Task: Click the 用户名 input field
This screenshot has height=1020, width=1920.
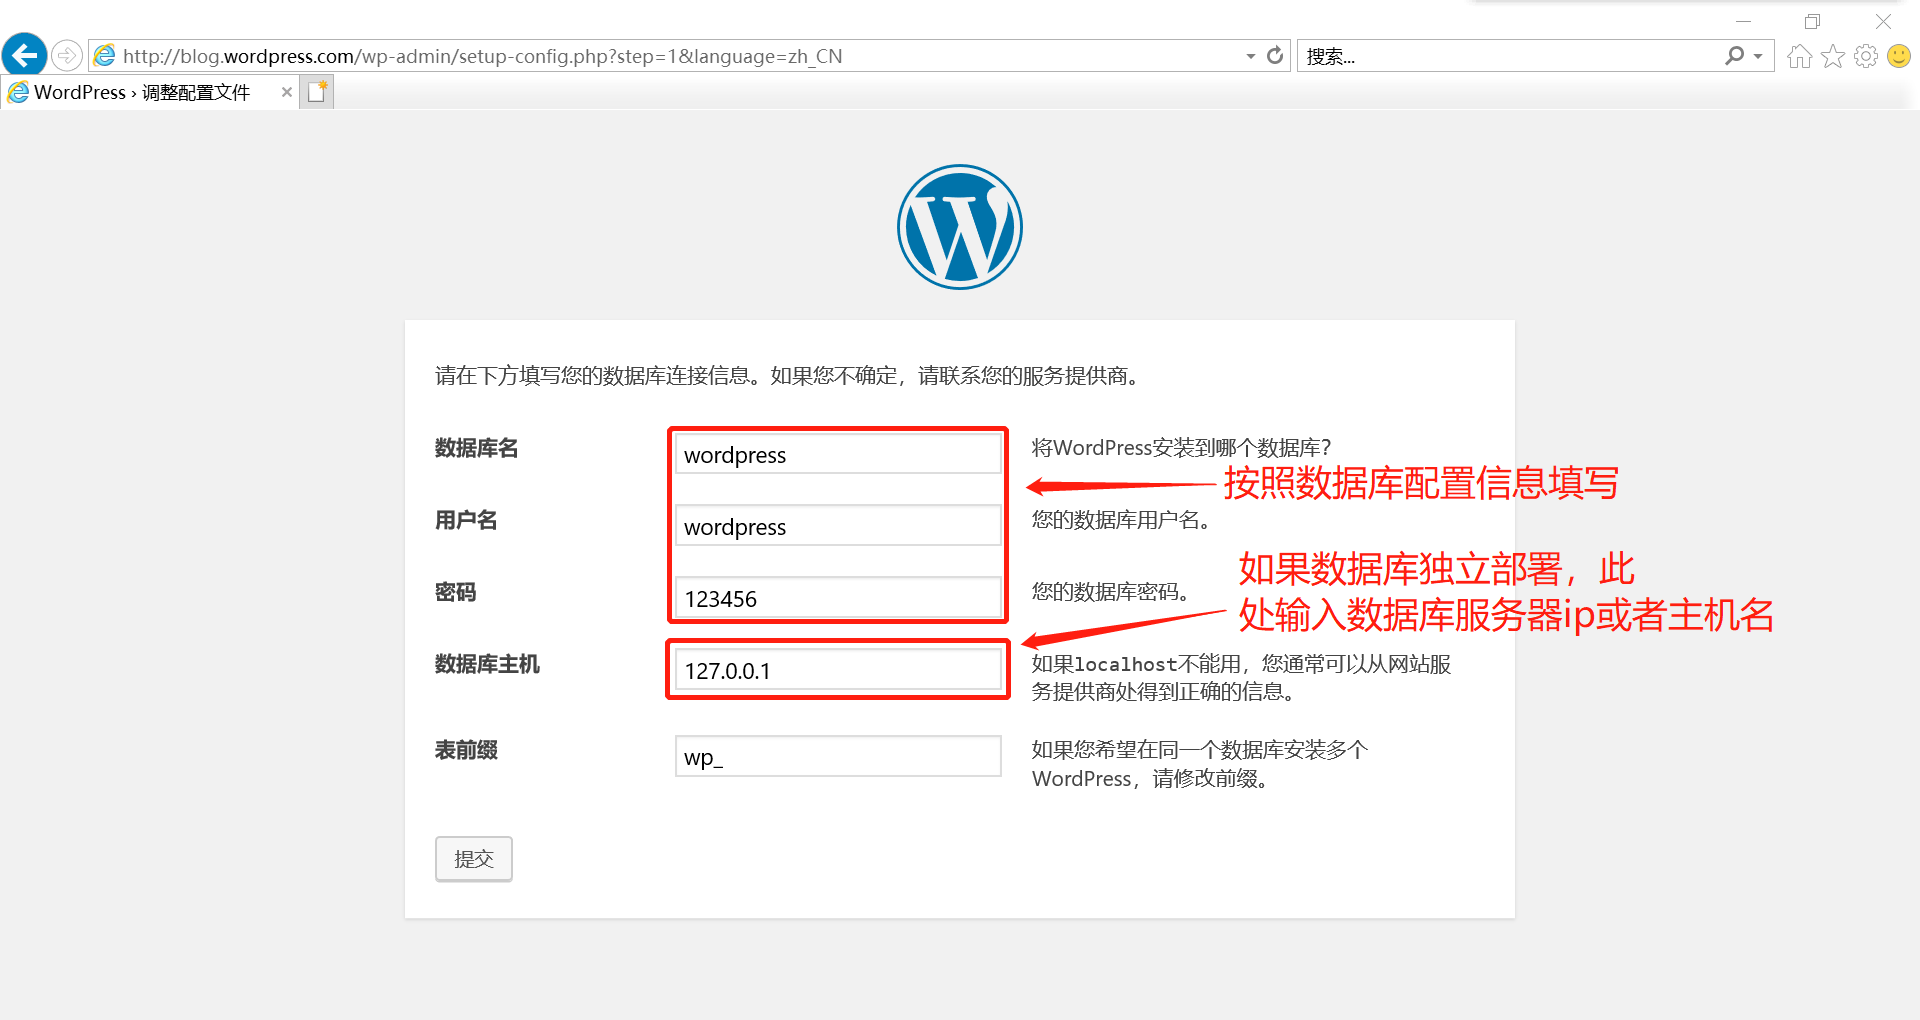Action: (838, 527)
